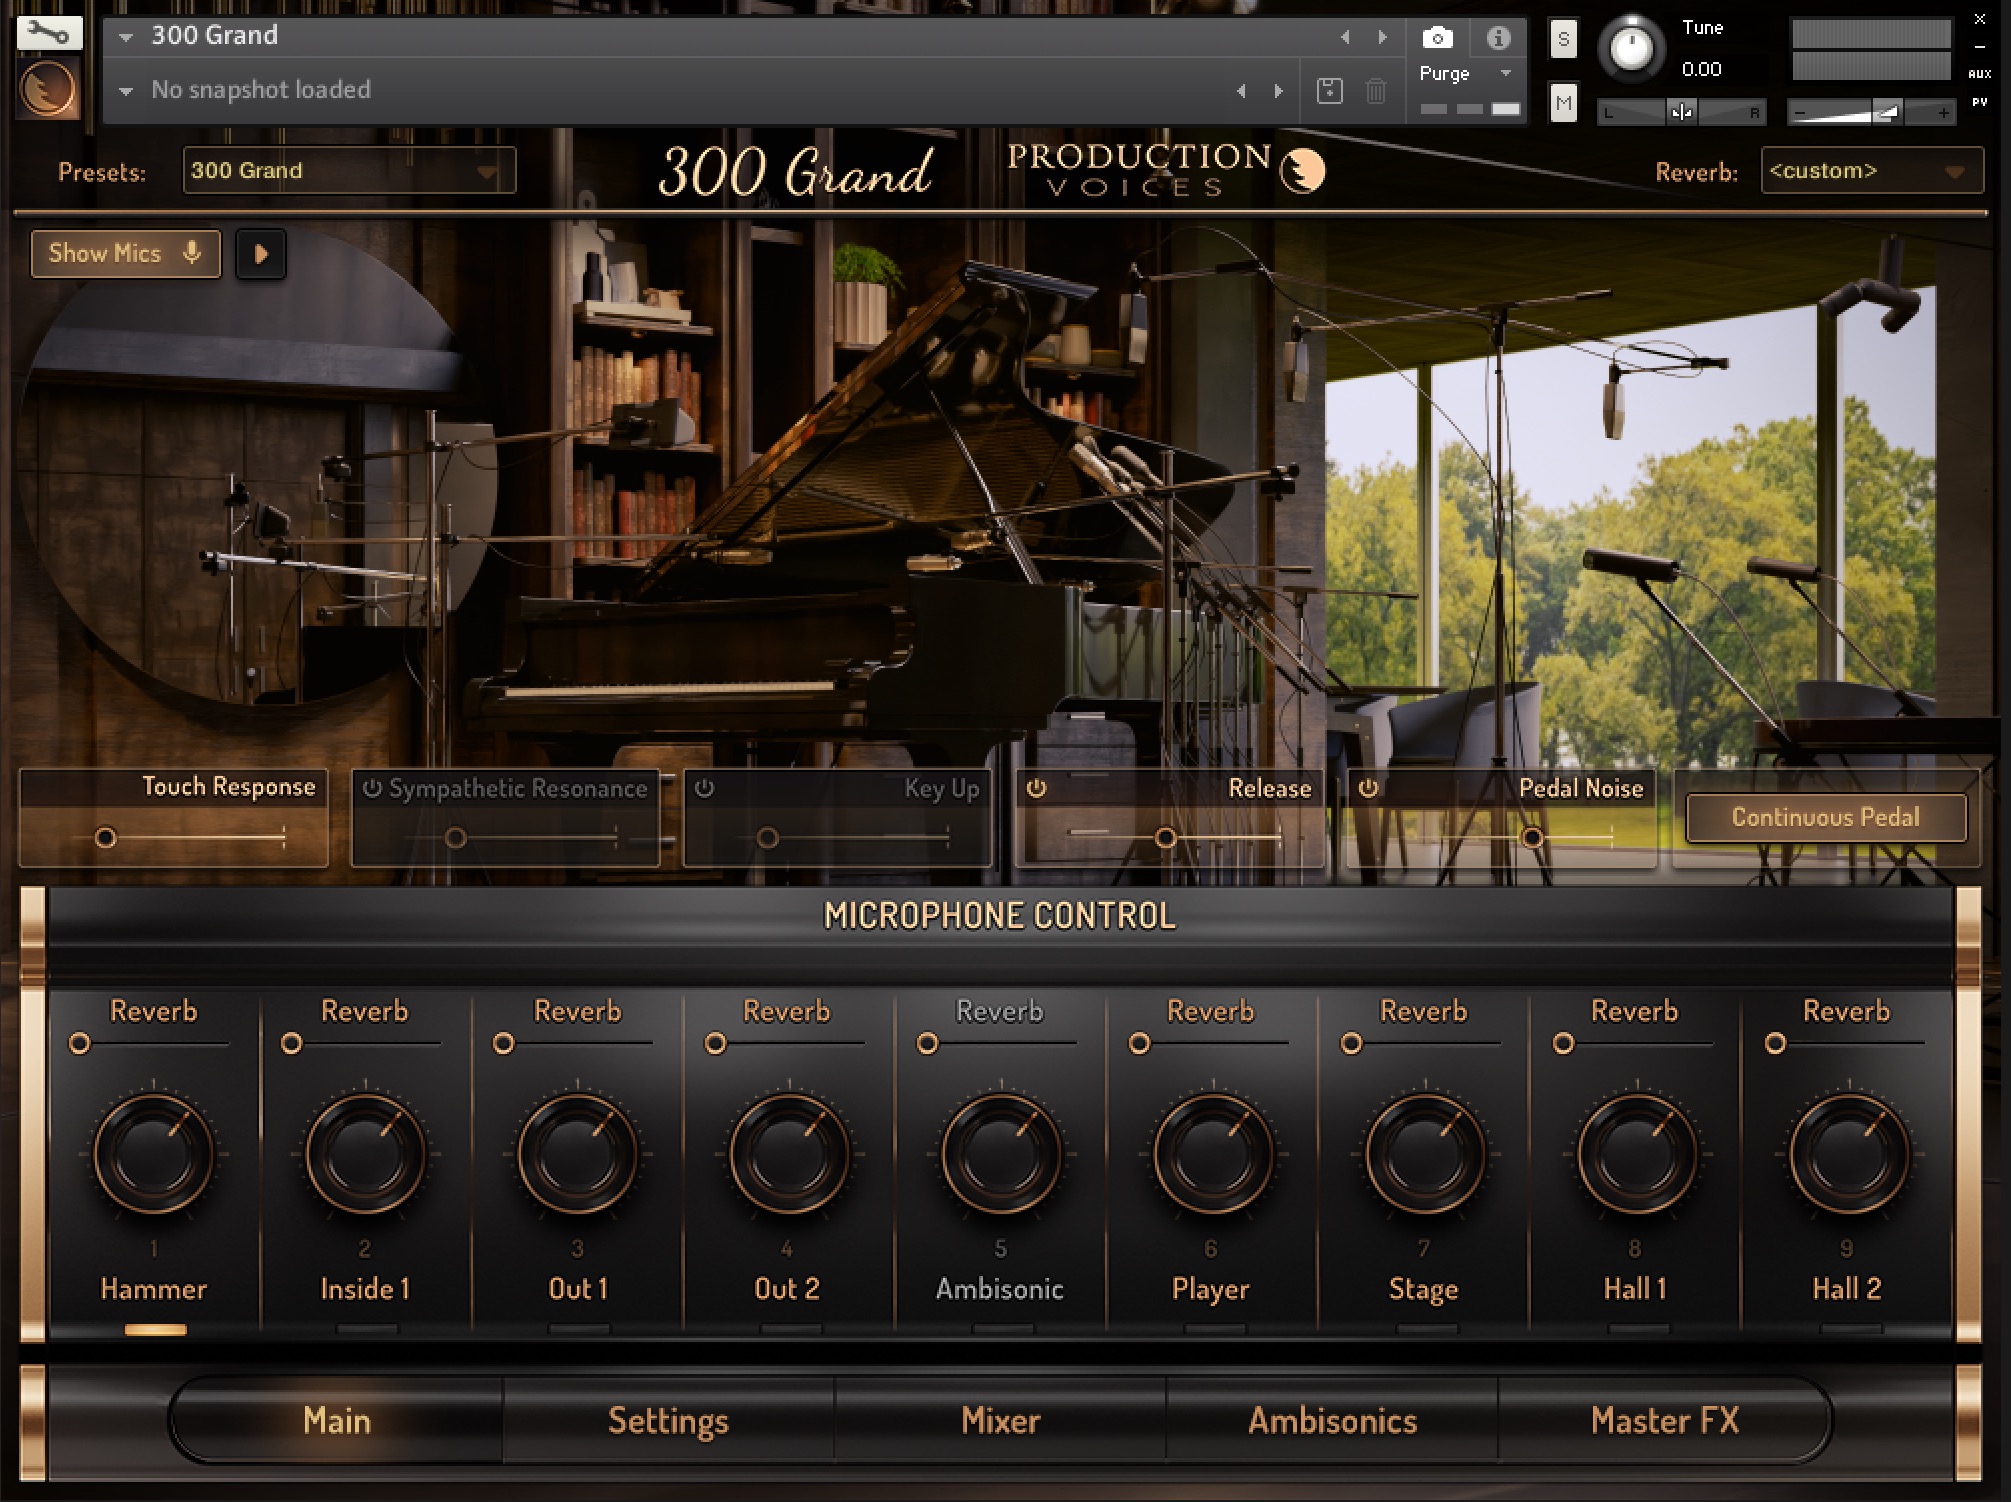This screenshot has width=2011, height=1502.
Task: Click the Hall 2 mic volume knob
Action: click(1849, 1154)
